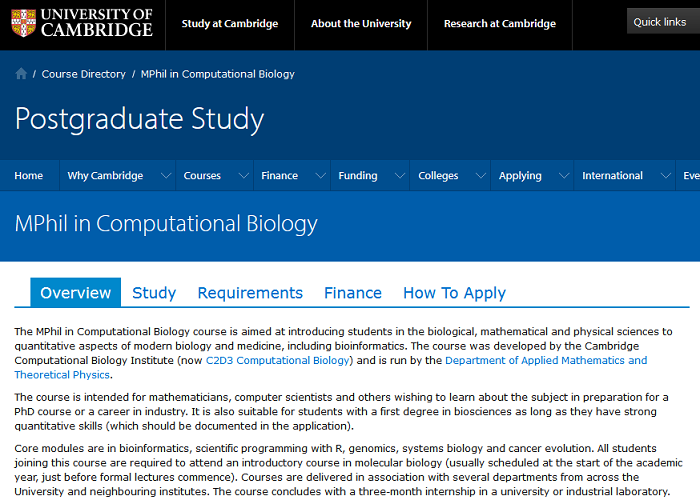Open About the University menu
This screenshot has height=504, width=700.
[361, 24]
